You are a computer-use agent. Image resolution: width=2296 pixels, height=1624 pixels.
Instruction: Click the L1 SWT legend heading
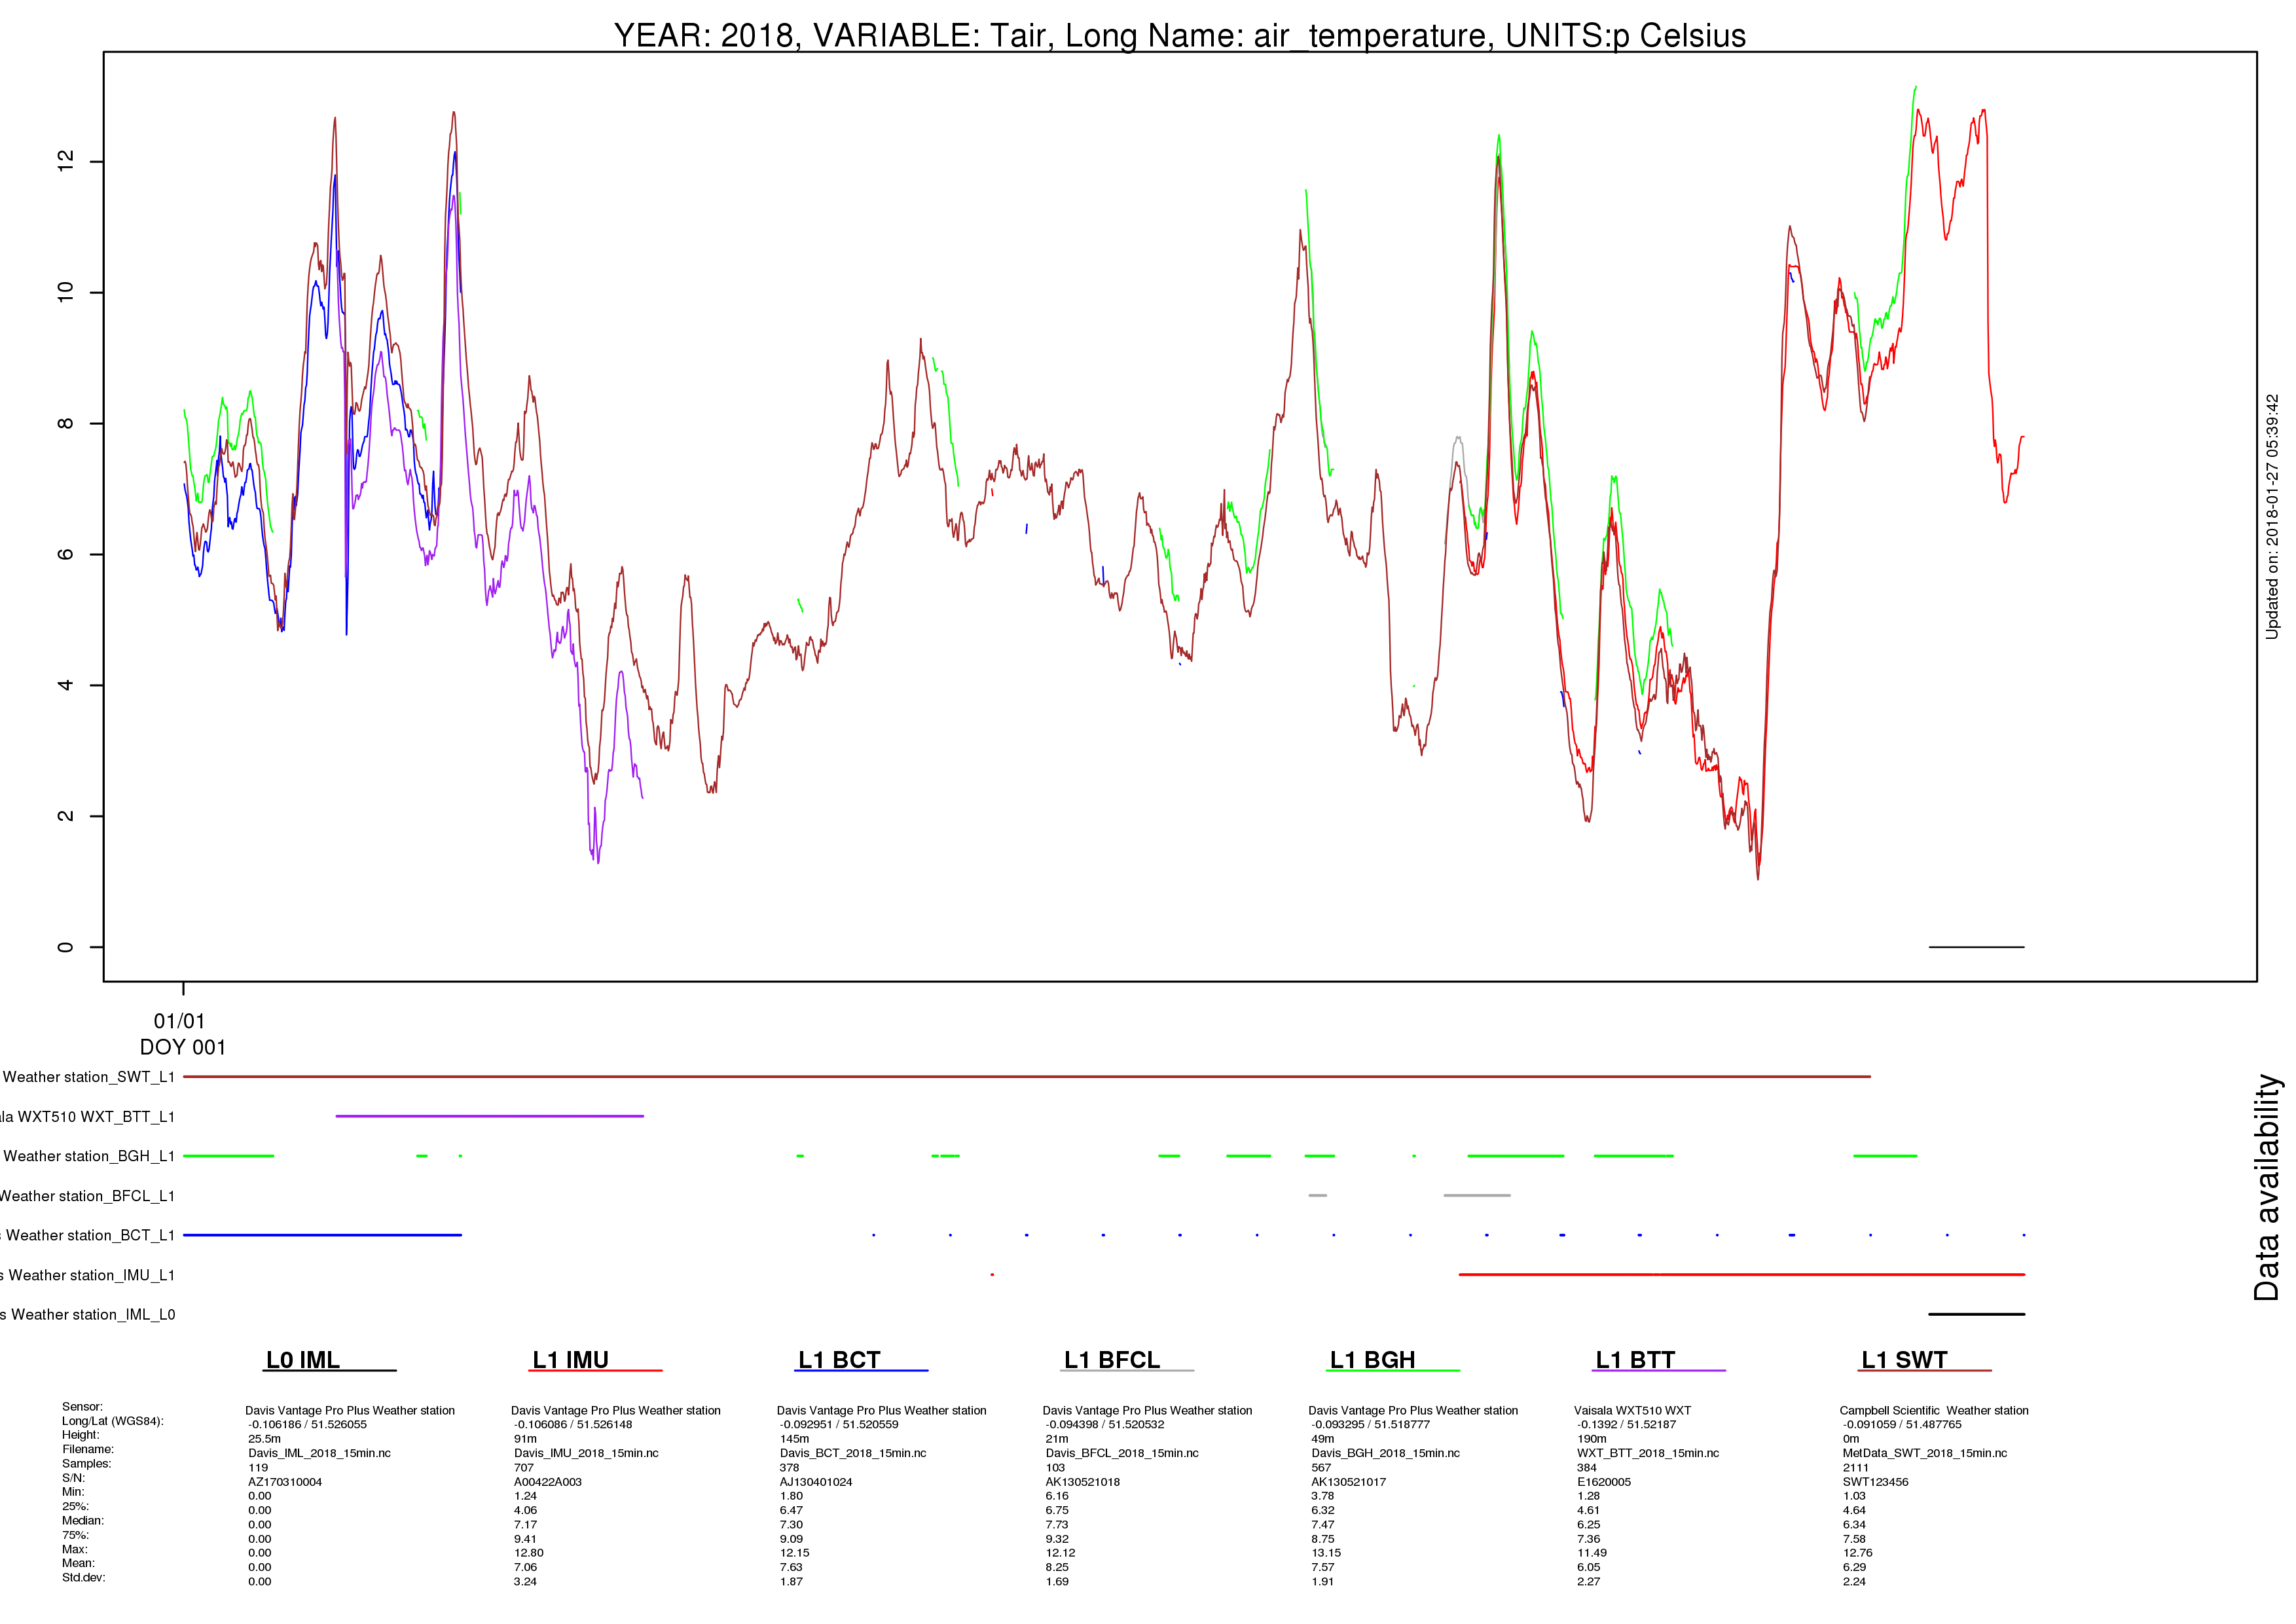coord(1904,1360)
